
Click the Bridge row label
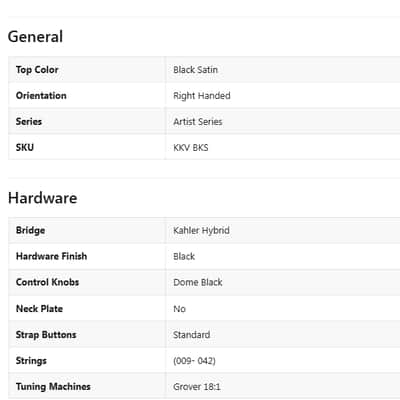click(x=30, y=230)
